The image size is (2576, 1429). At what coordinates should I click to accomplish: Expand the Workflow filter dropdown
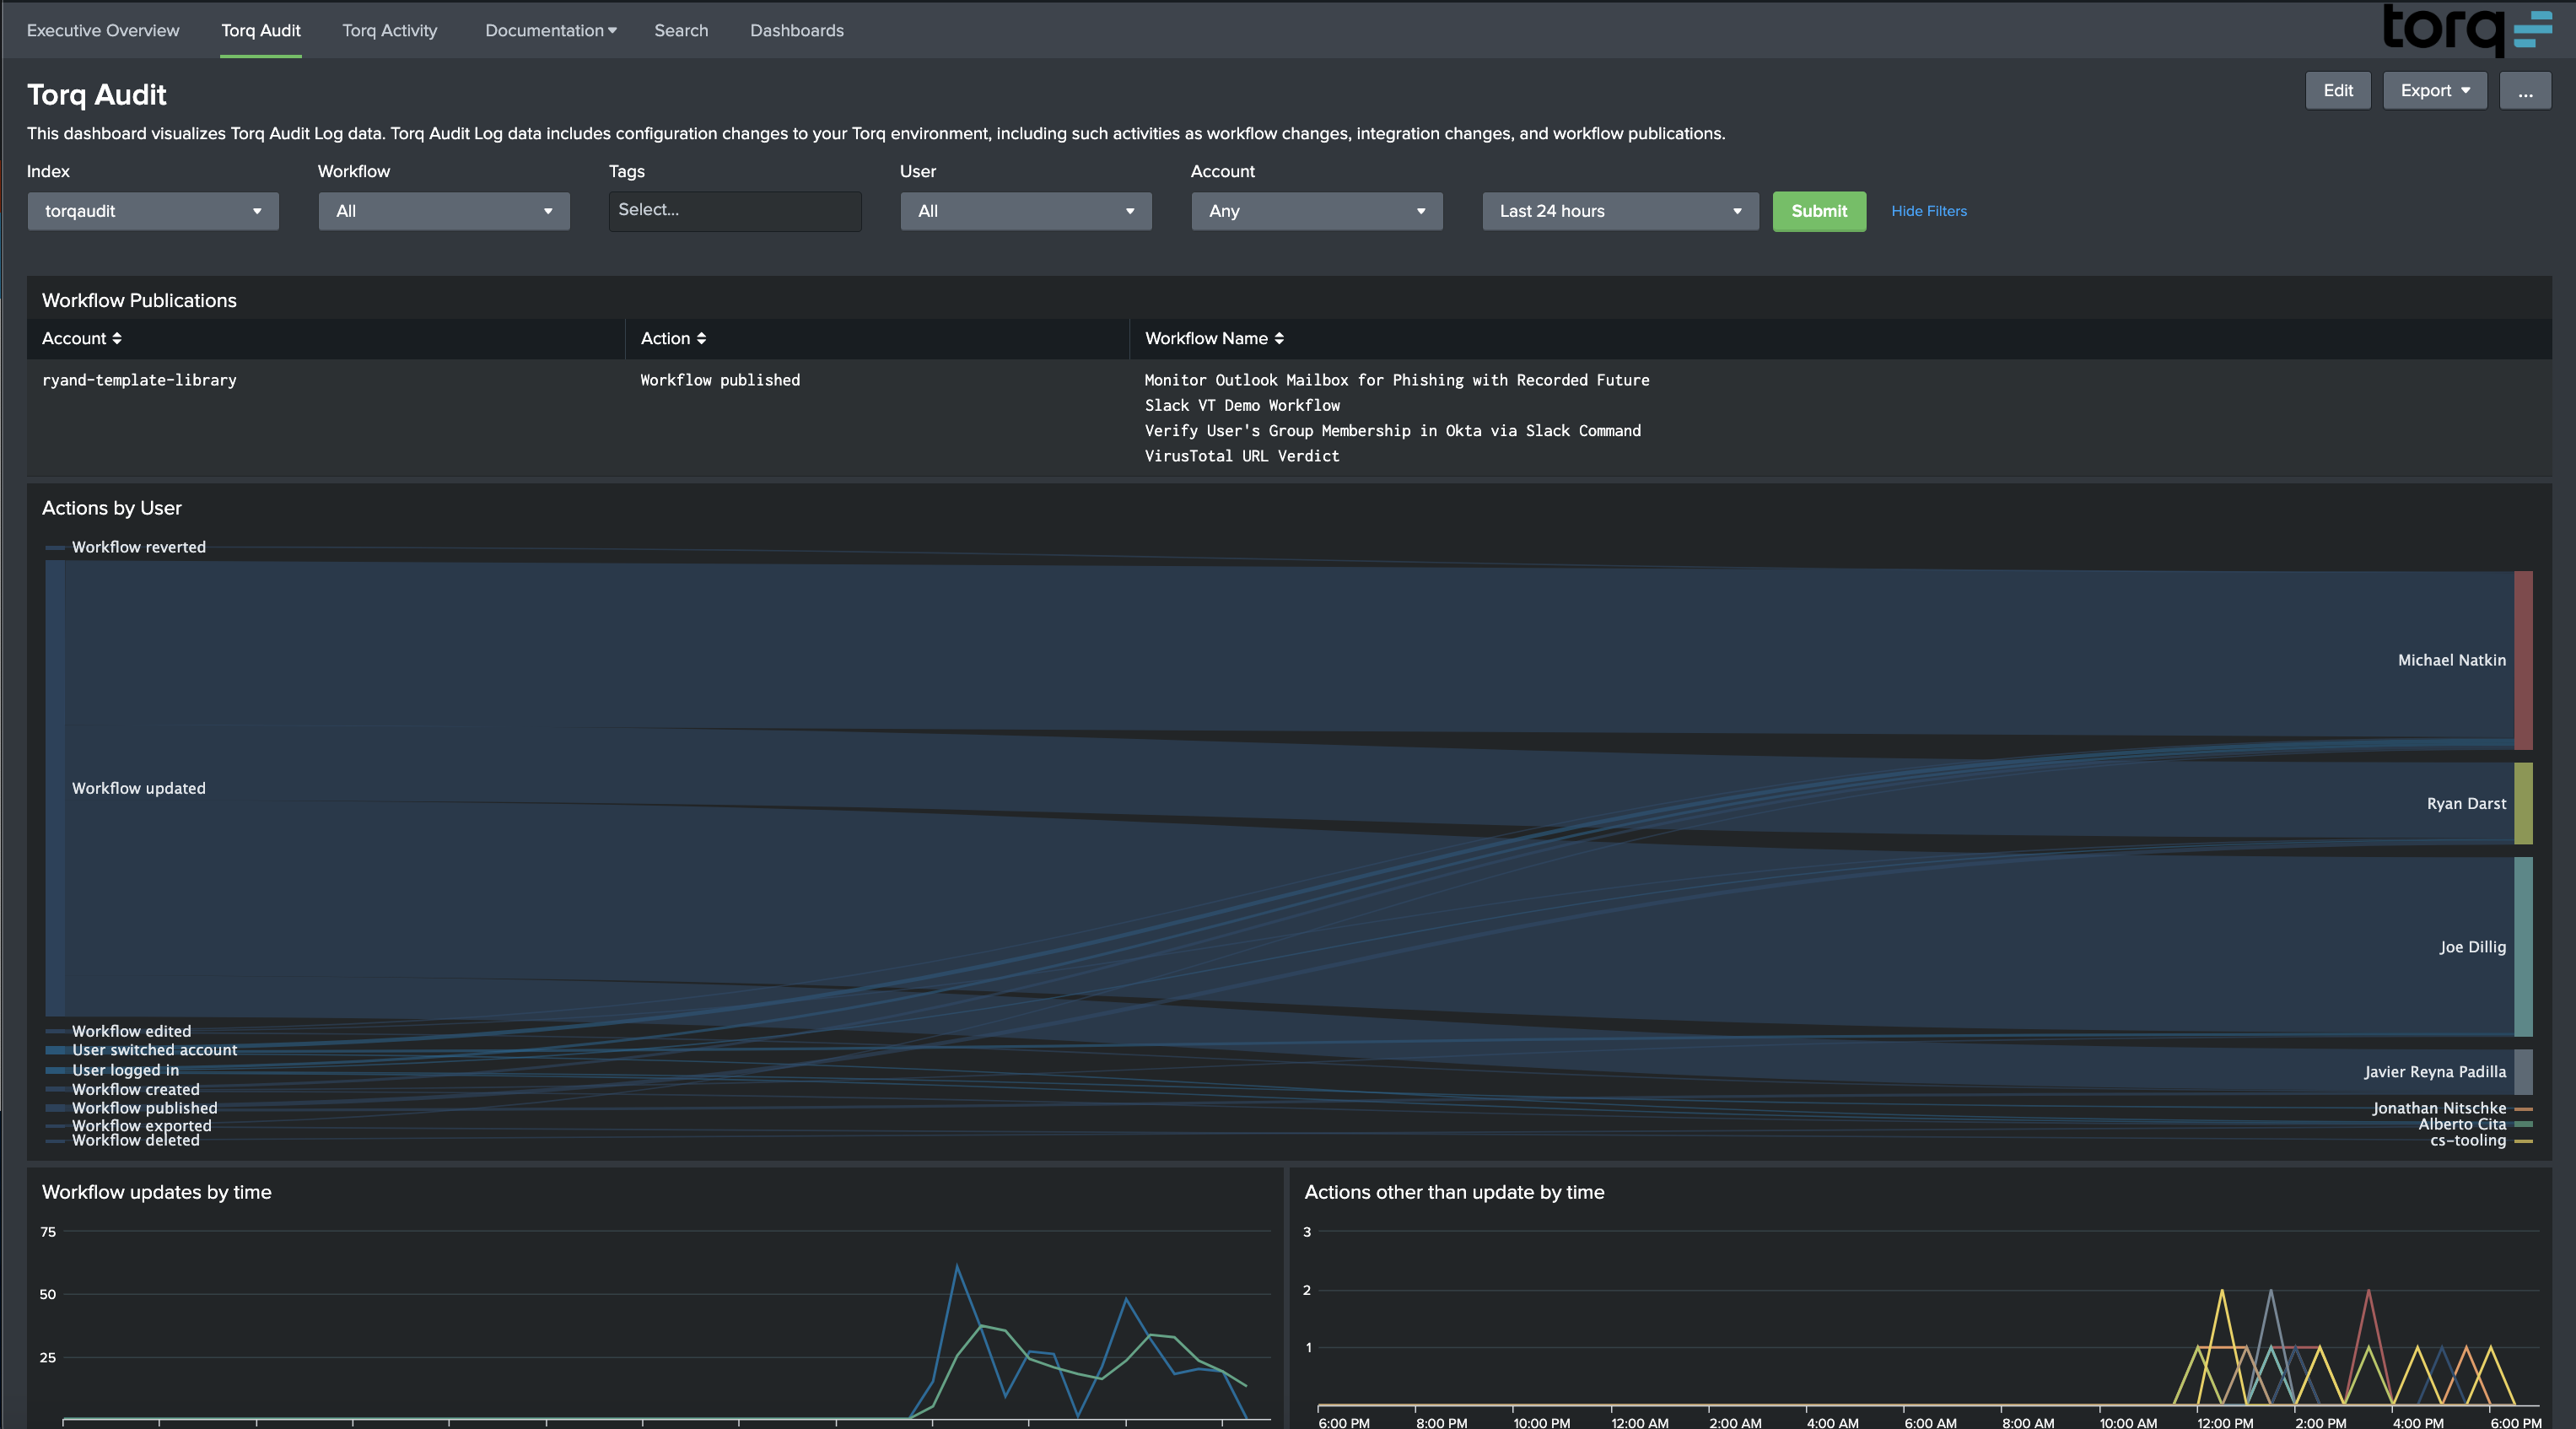(444, 211)
